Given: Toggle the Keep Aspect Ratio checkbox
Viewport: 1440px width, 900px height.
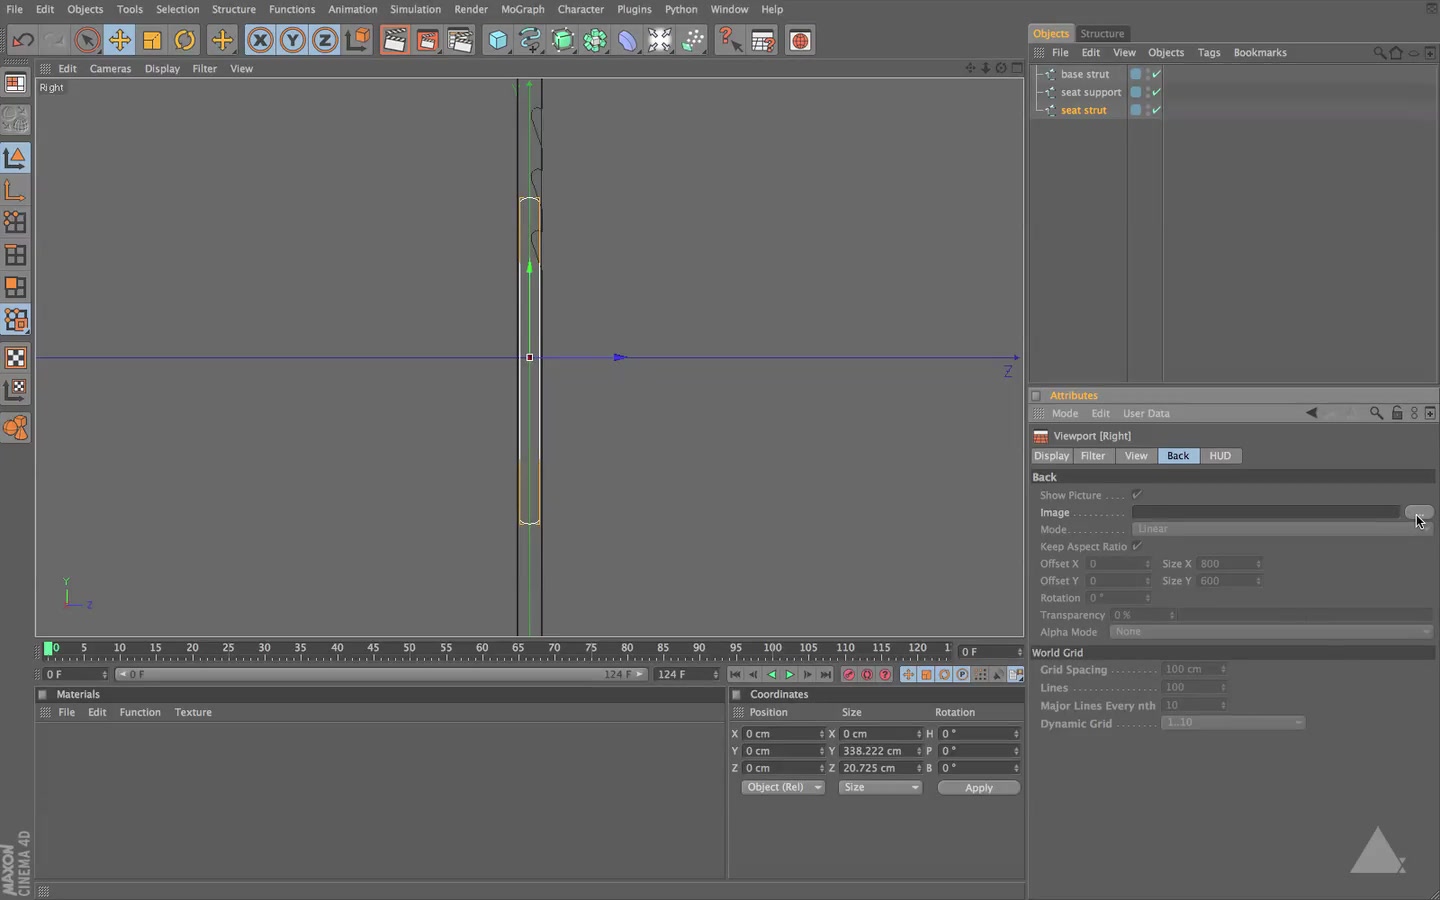Looking at the screenshot, I should click(x=1136, y=546).
